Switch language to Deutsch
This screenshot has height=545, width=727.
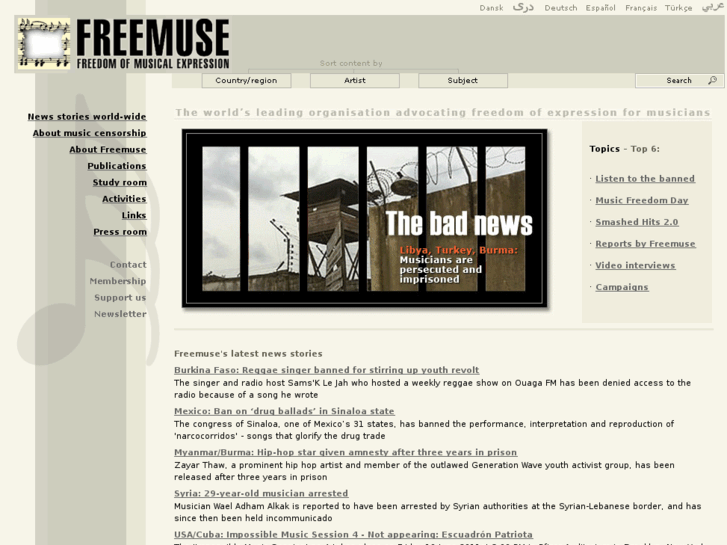tap(561, 8)
